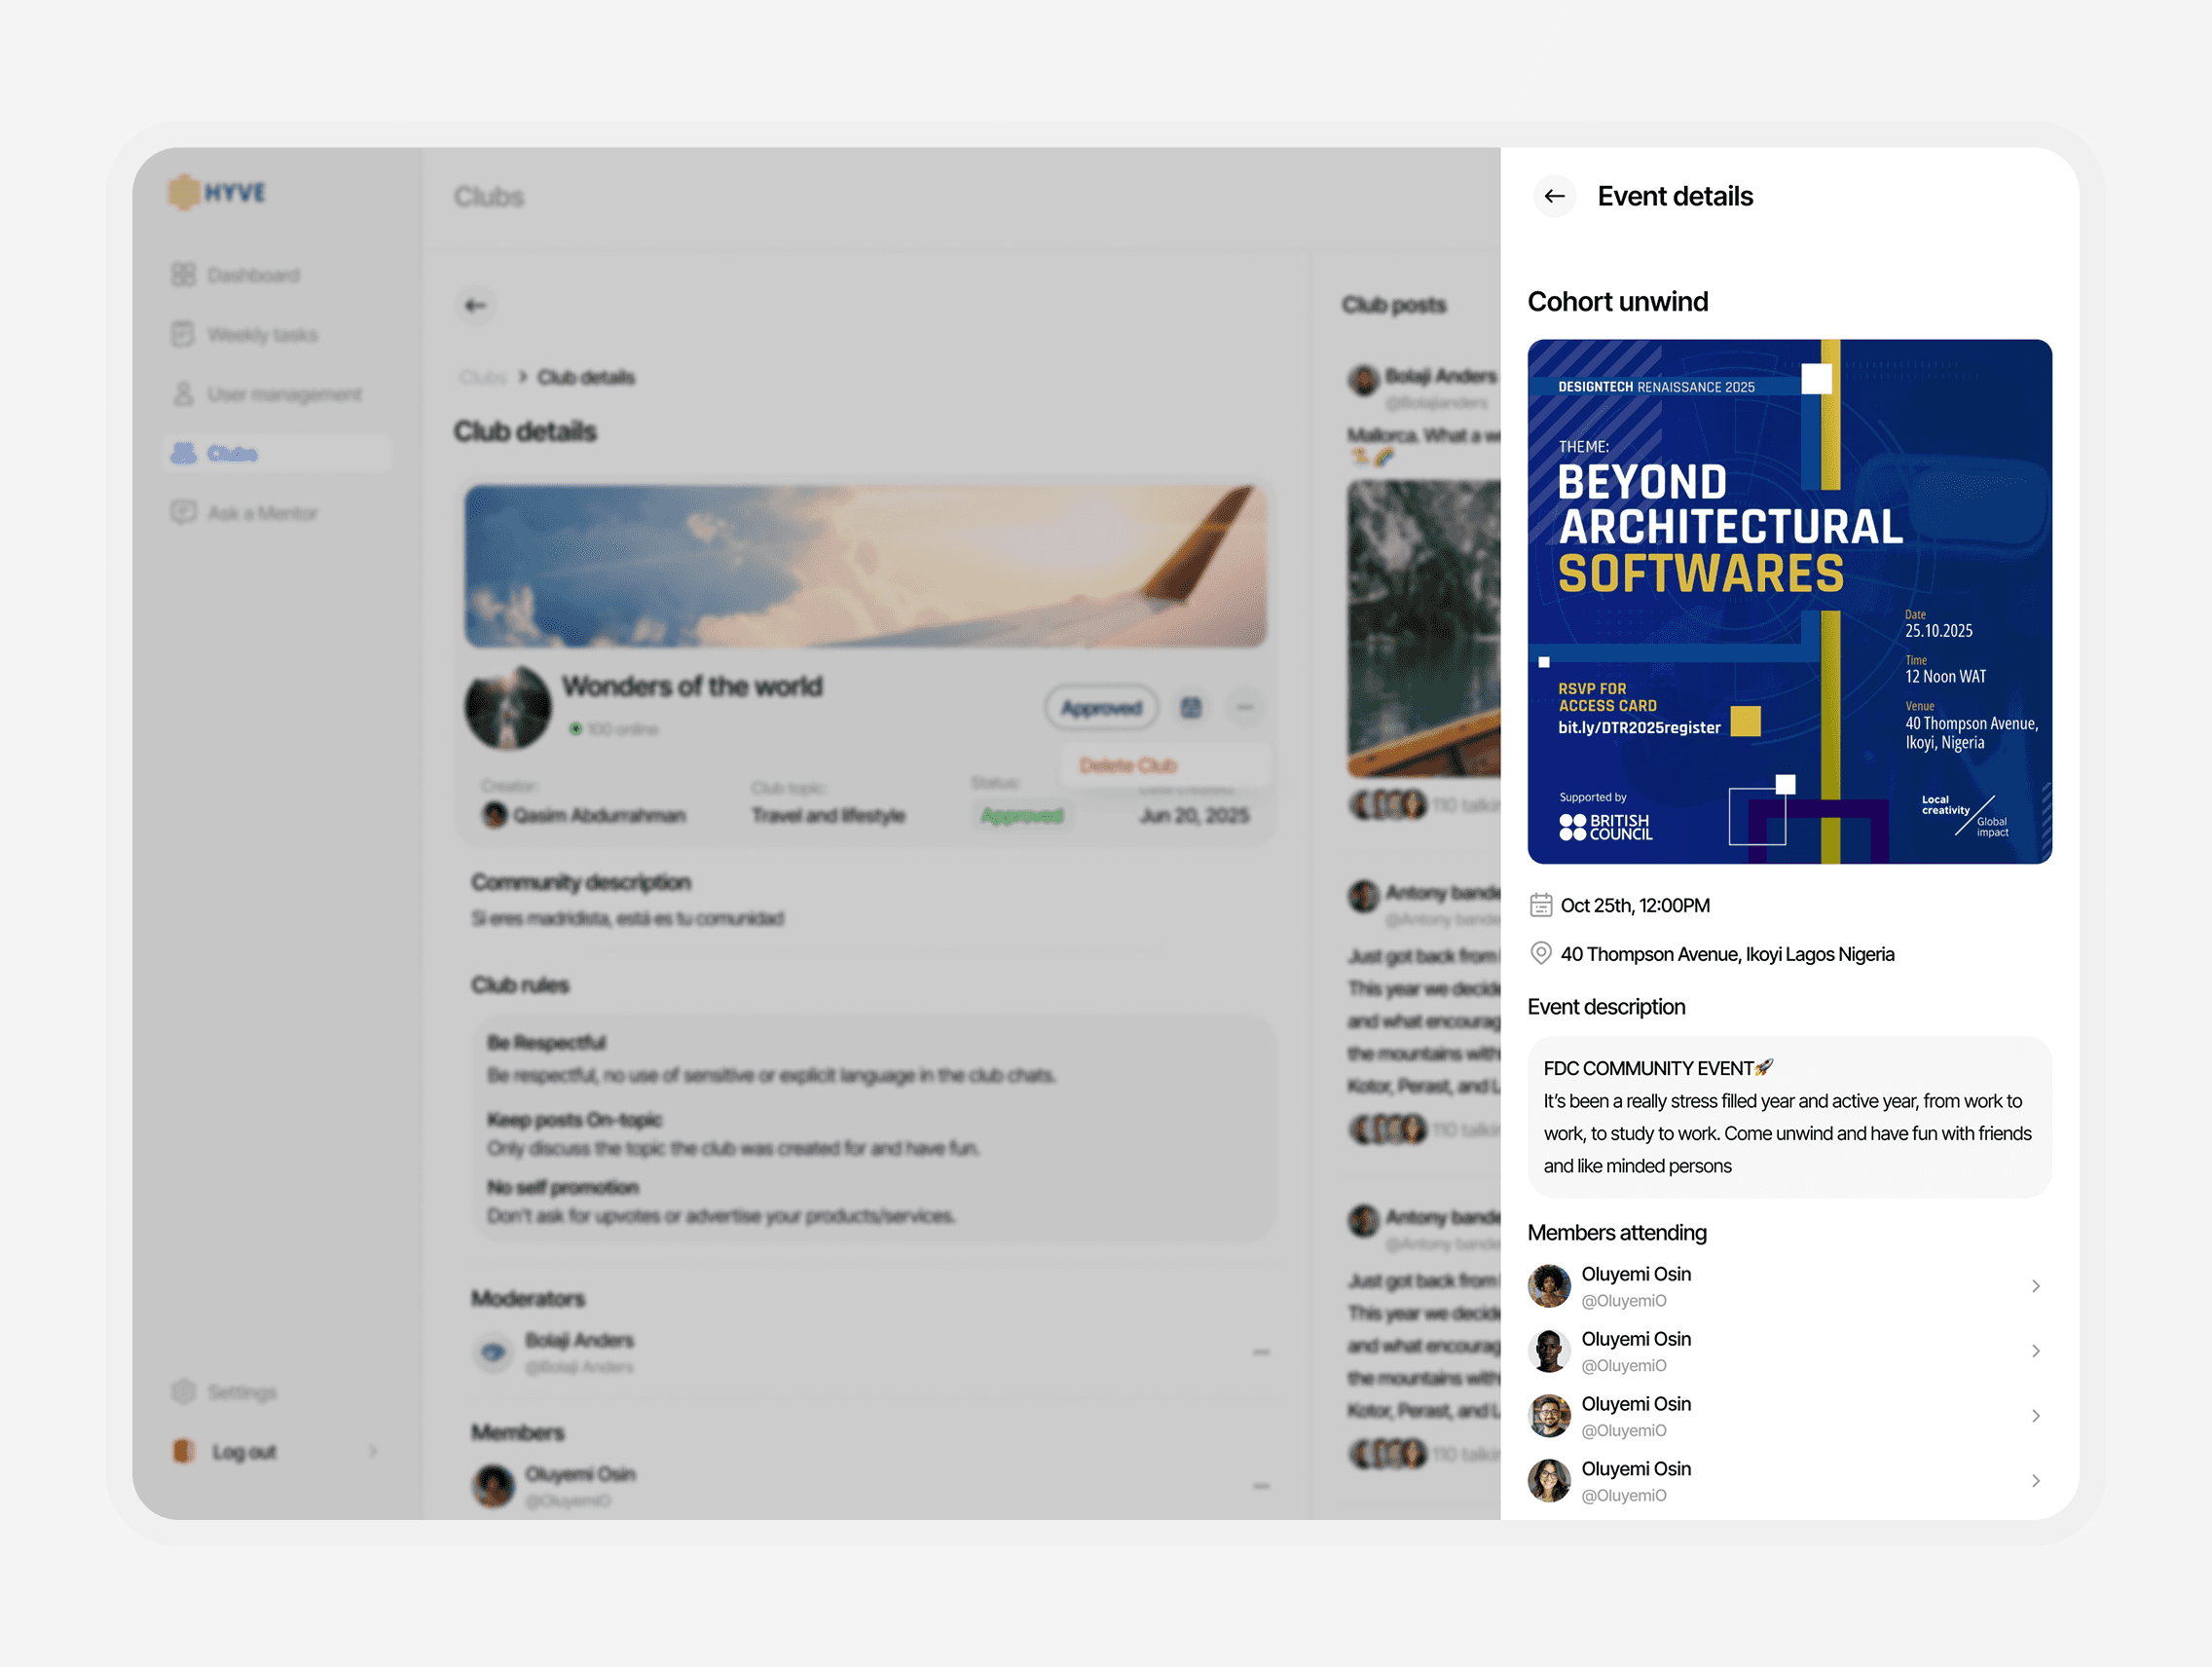Click the back arrow above Club details
Viewport: 2212px width, 1667px height.
tap(476, 306)
